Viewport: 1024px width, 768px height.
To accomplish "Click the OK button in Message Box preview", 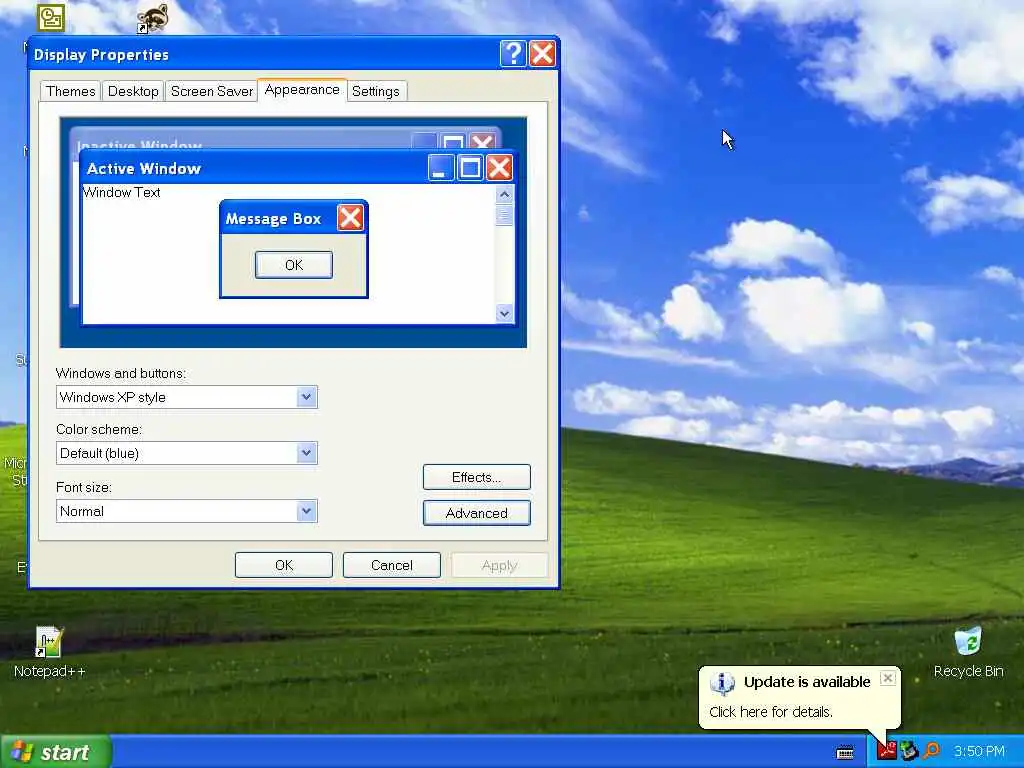I will point(294,265).
